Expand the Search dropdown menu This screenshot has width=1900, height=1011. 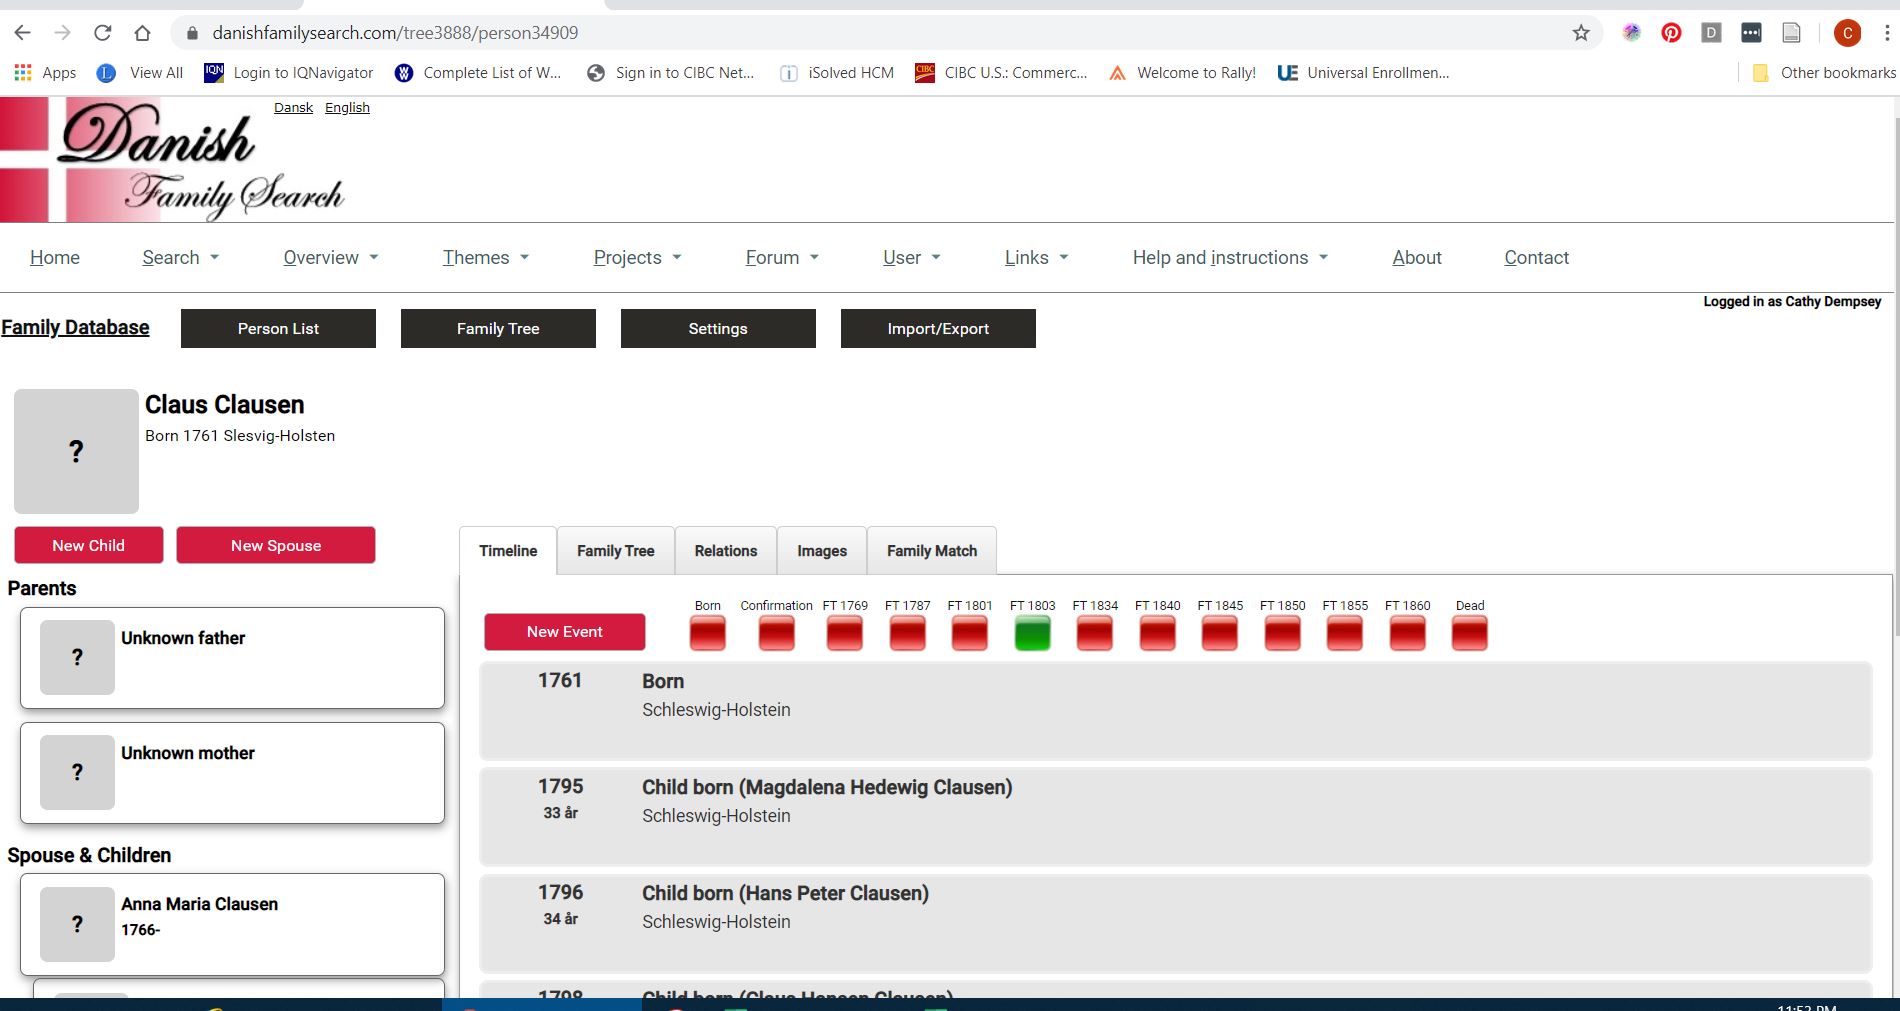(180, 258)
